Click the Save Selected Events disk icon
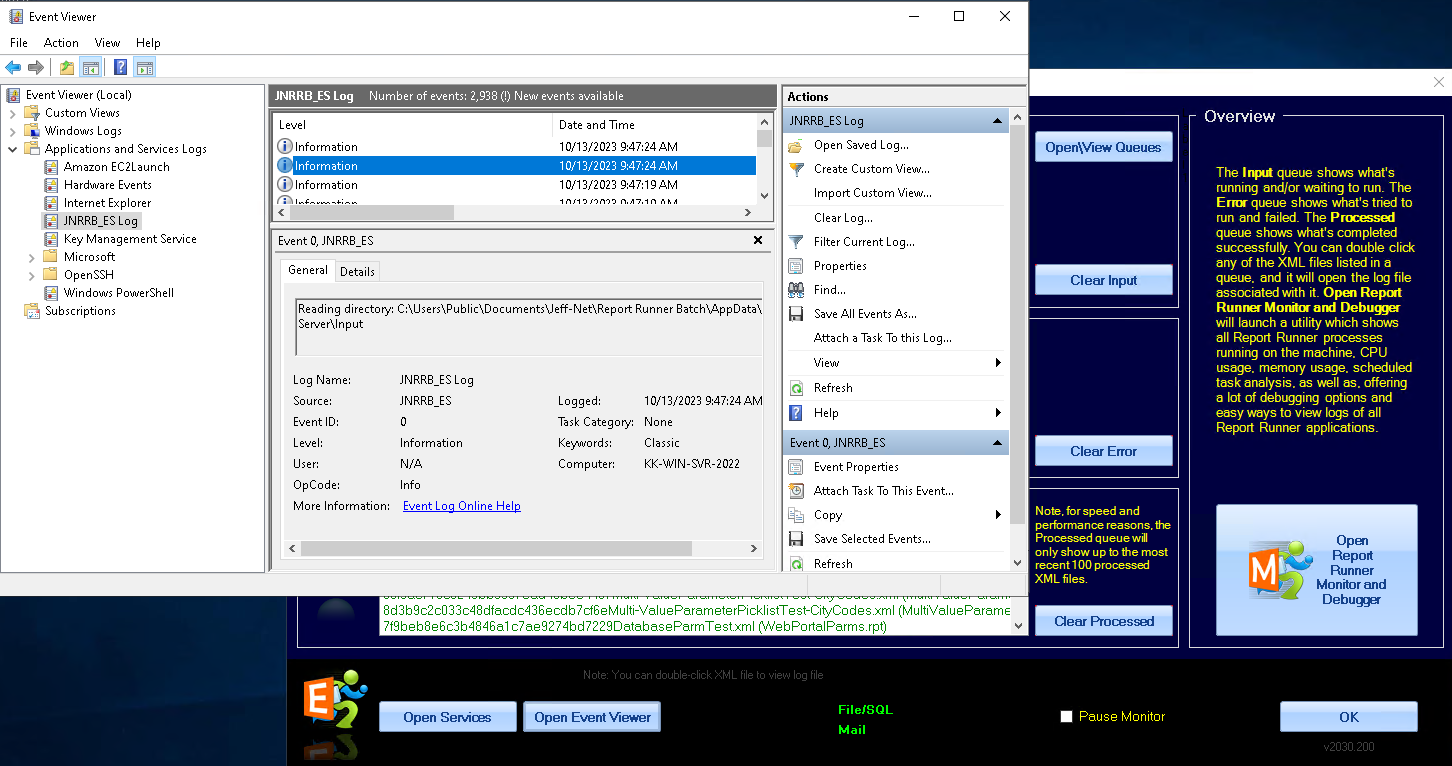Screen dimensions: 1452x766 (796, 539)
